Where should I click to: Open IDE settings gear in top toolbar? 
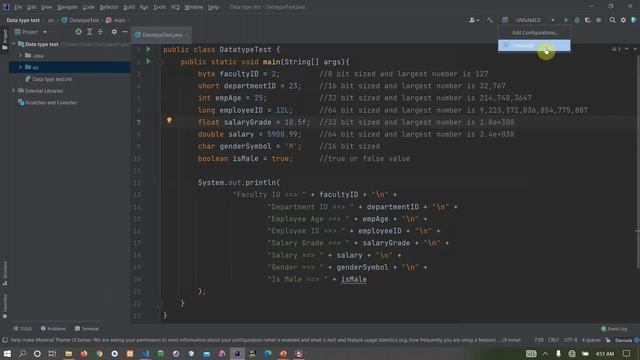pos(623,20)
